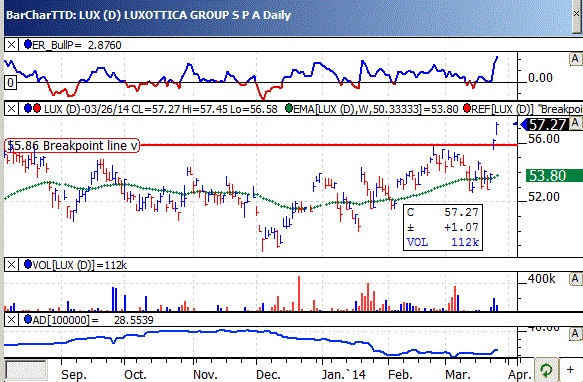The image size is (583, 382).
Task: Close the ER_BullP indicator panel
Action: pyautogui.click(x=12, y=45)
